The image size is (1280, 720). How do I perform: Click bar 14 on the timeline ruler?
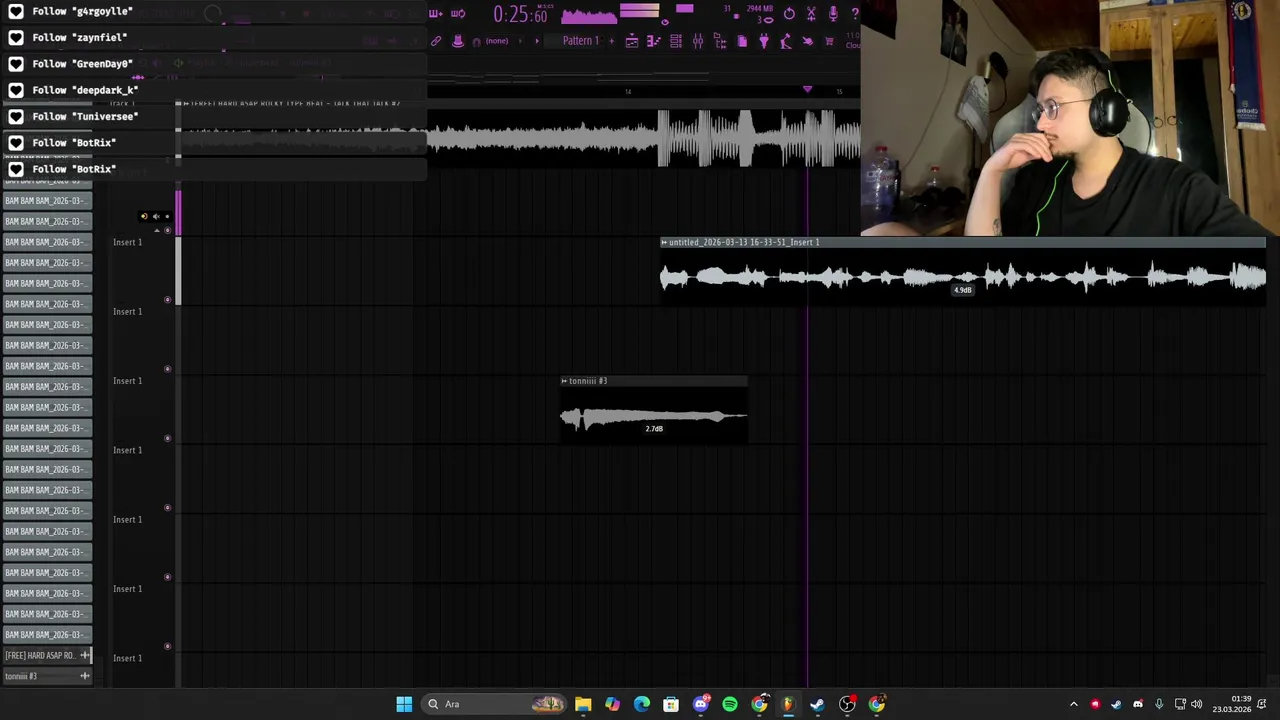[x=628, y=91]
